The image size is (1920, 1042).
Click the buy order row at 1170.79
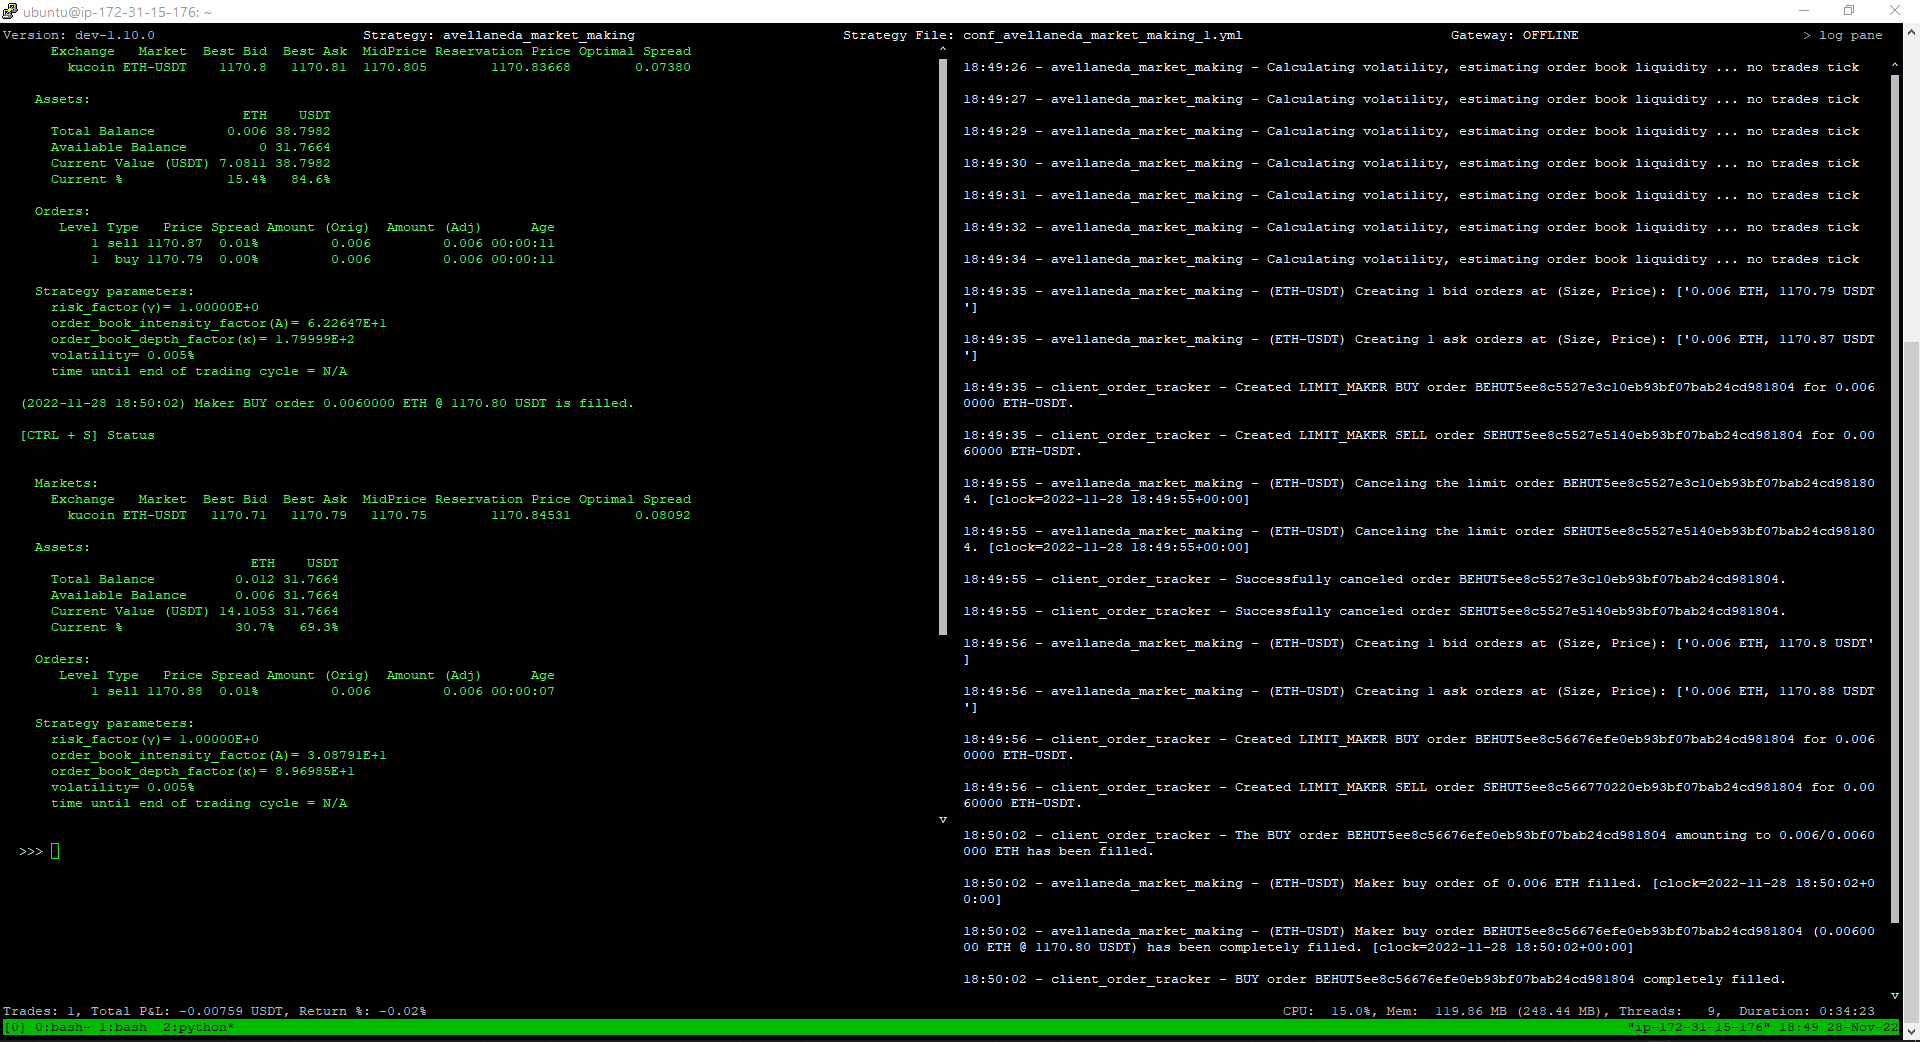click(323, 259)
